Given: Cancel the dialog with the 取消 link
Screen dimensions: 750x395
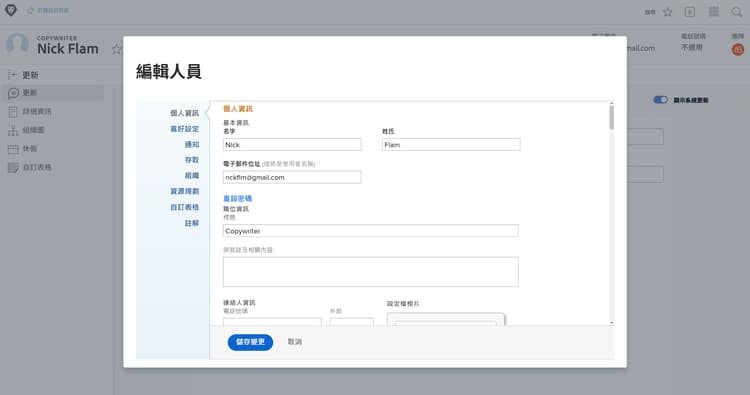Looking at the screenshot, I should (x=295, y=342).
